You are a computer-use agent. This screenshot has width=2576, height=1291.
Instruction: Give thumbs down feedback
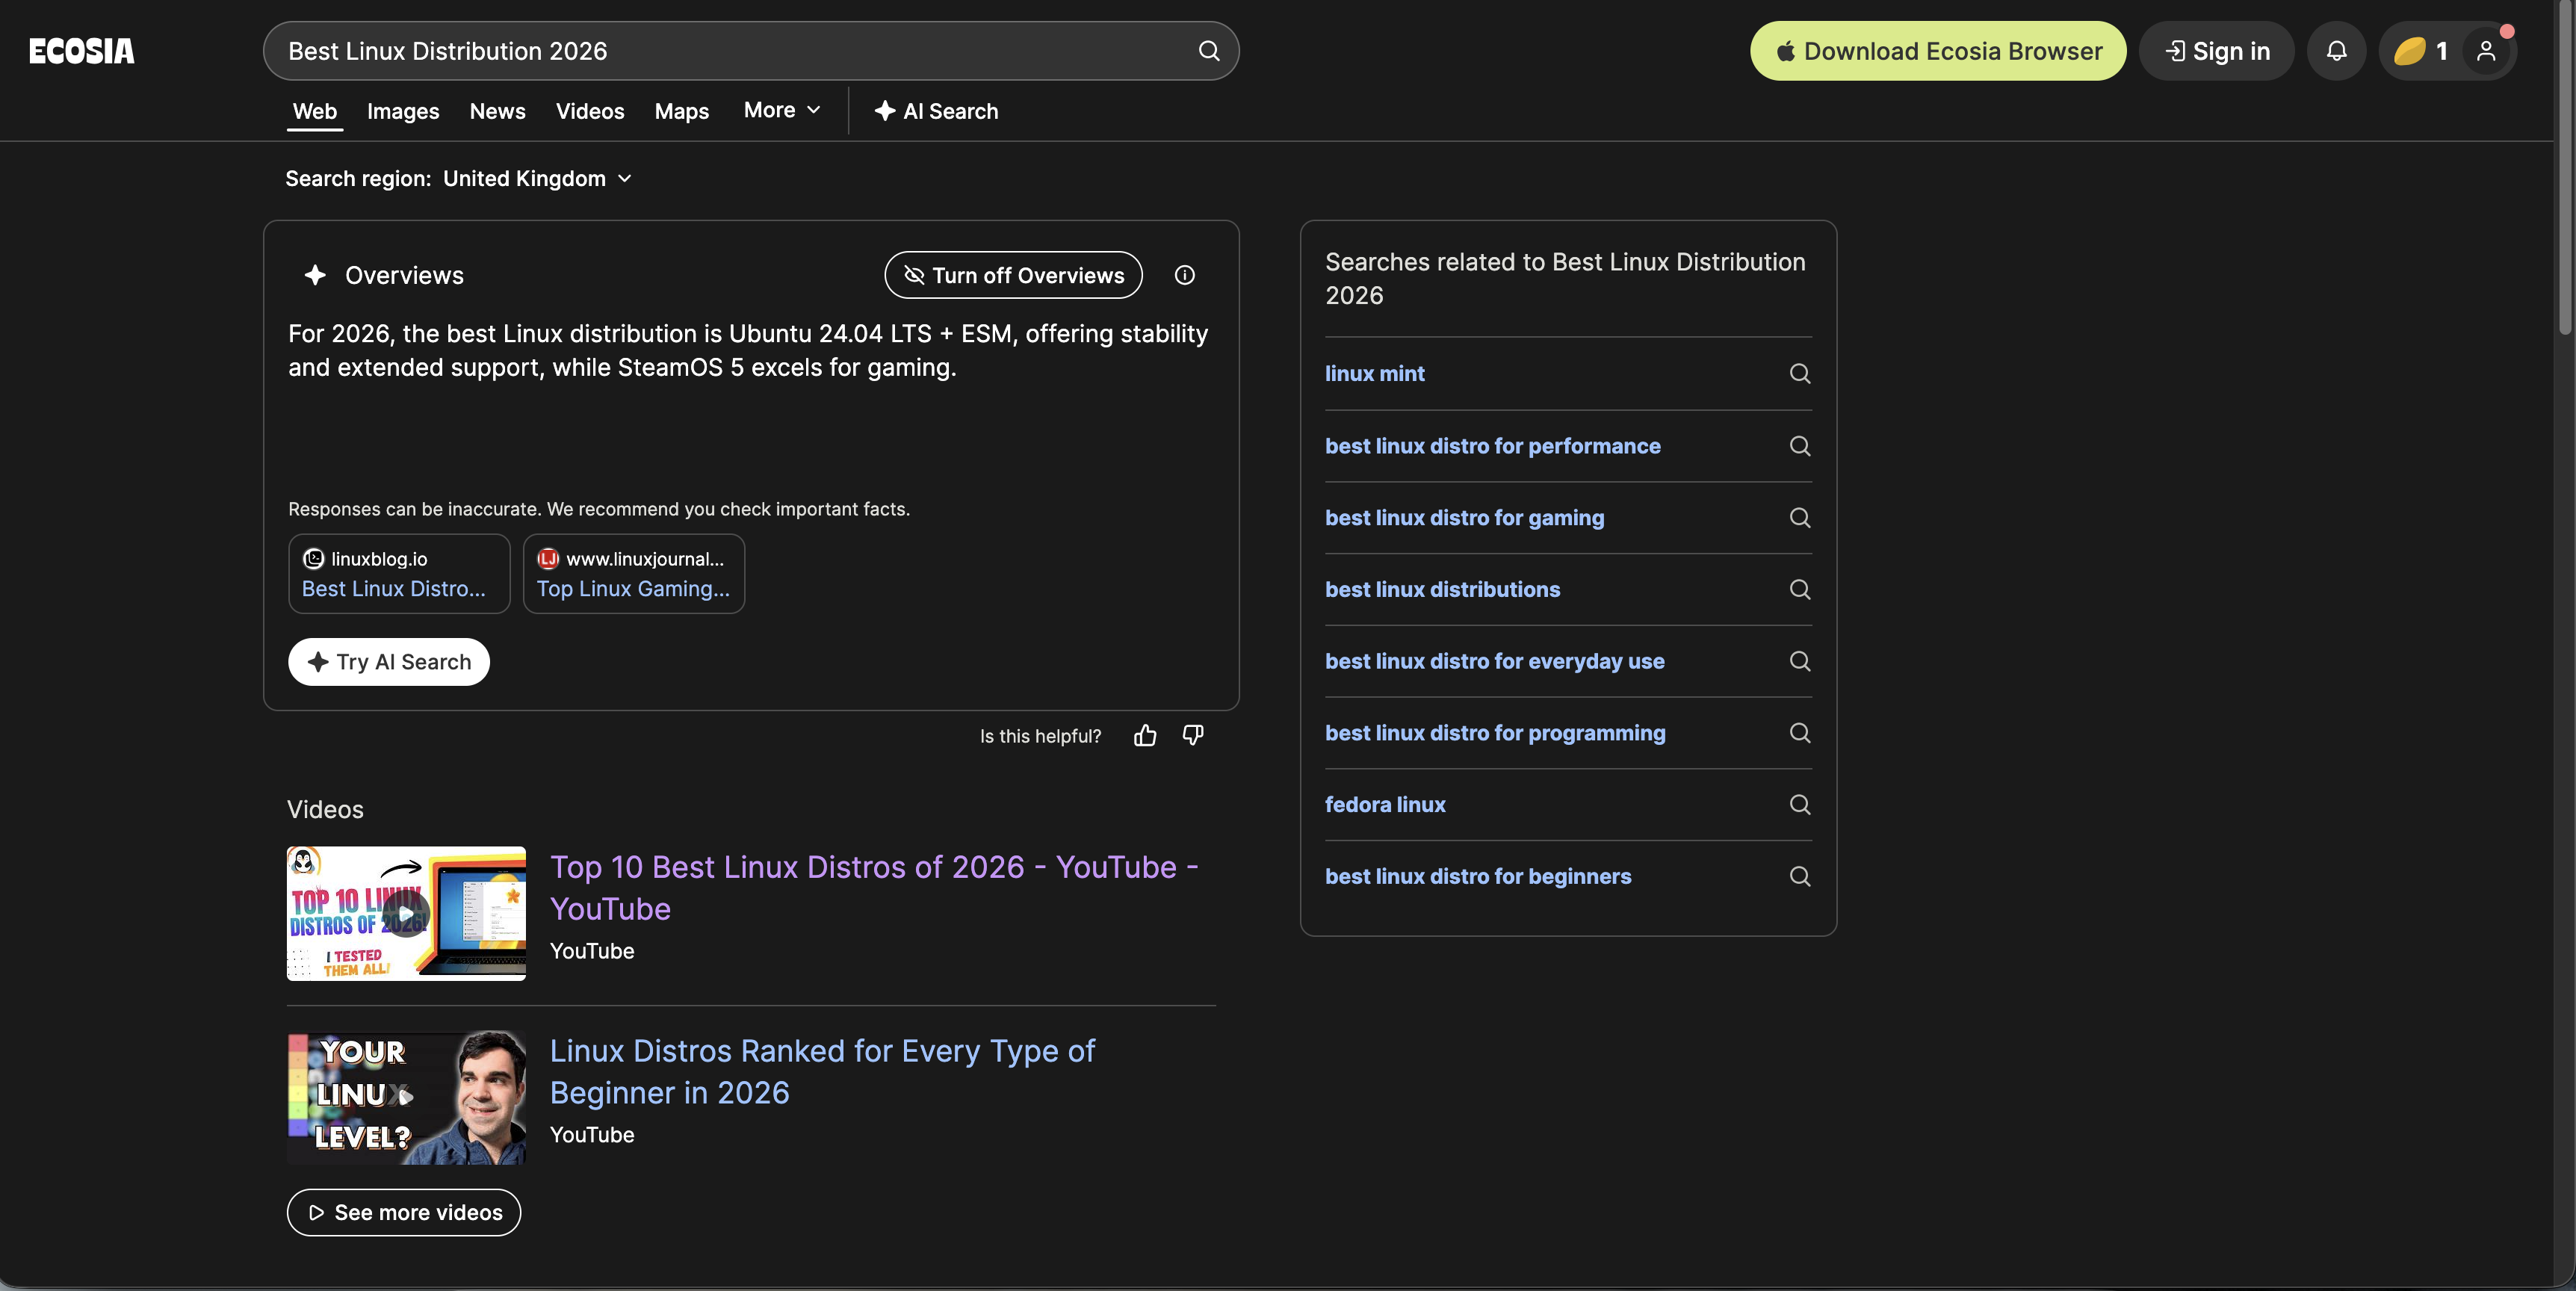tap(1193, 736)
